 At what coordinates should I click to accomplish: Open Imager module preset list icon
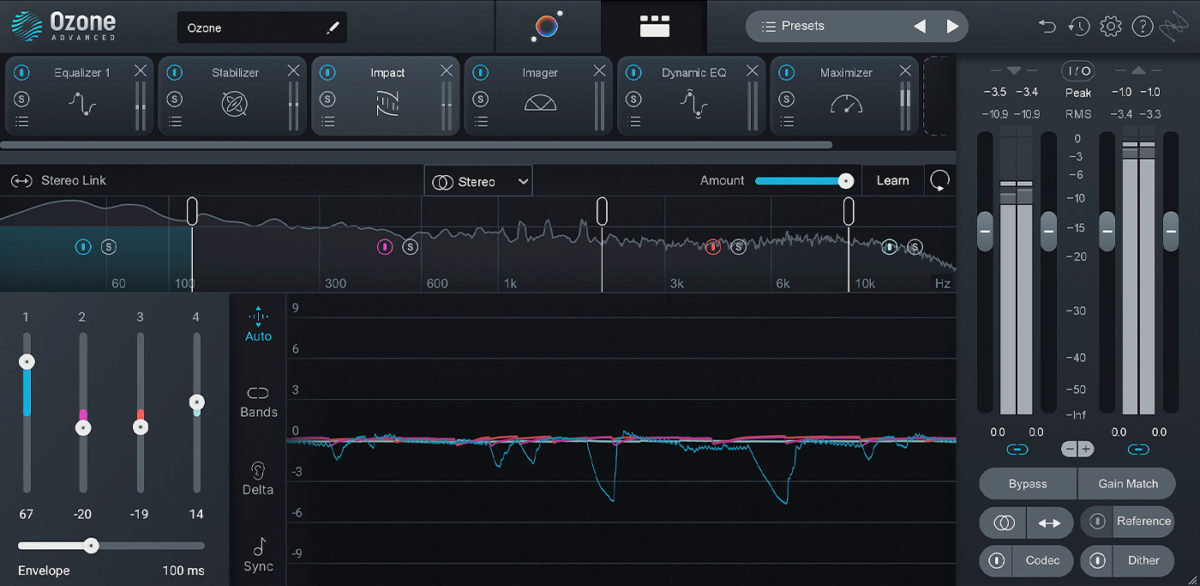480,122
